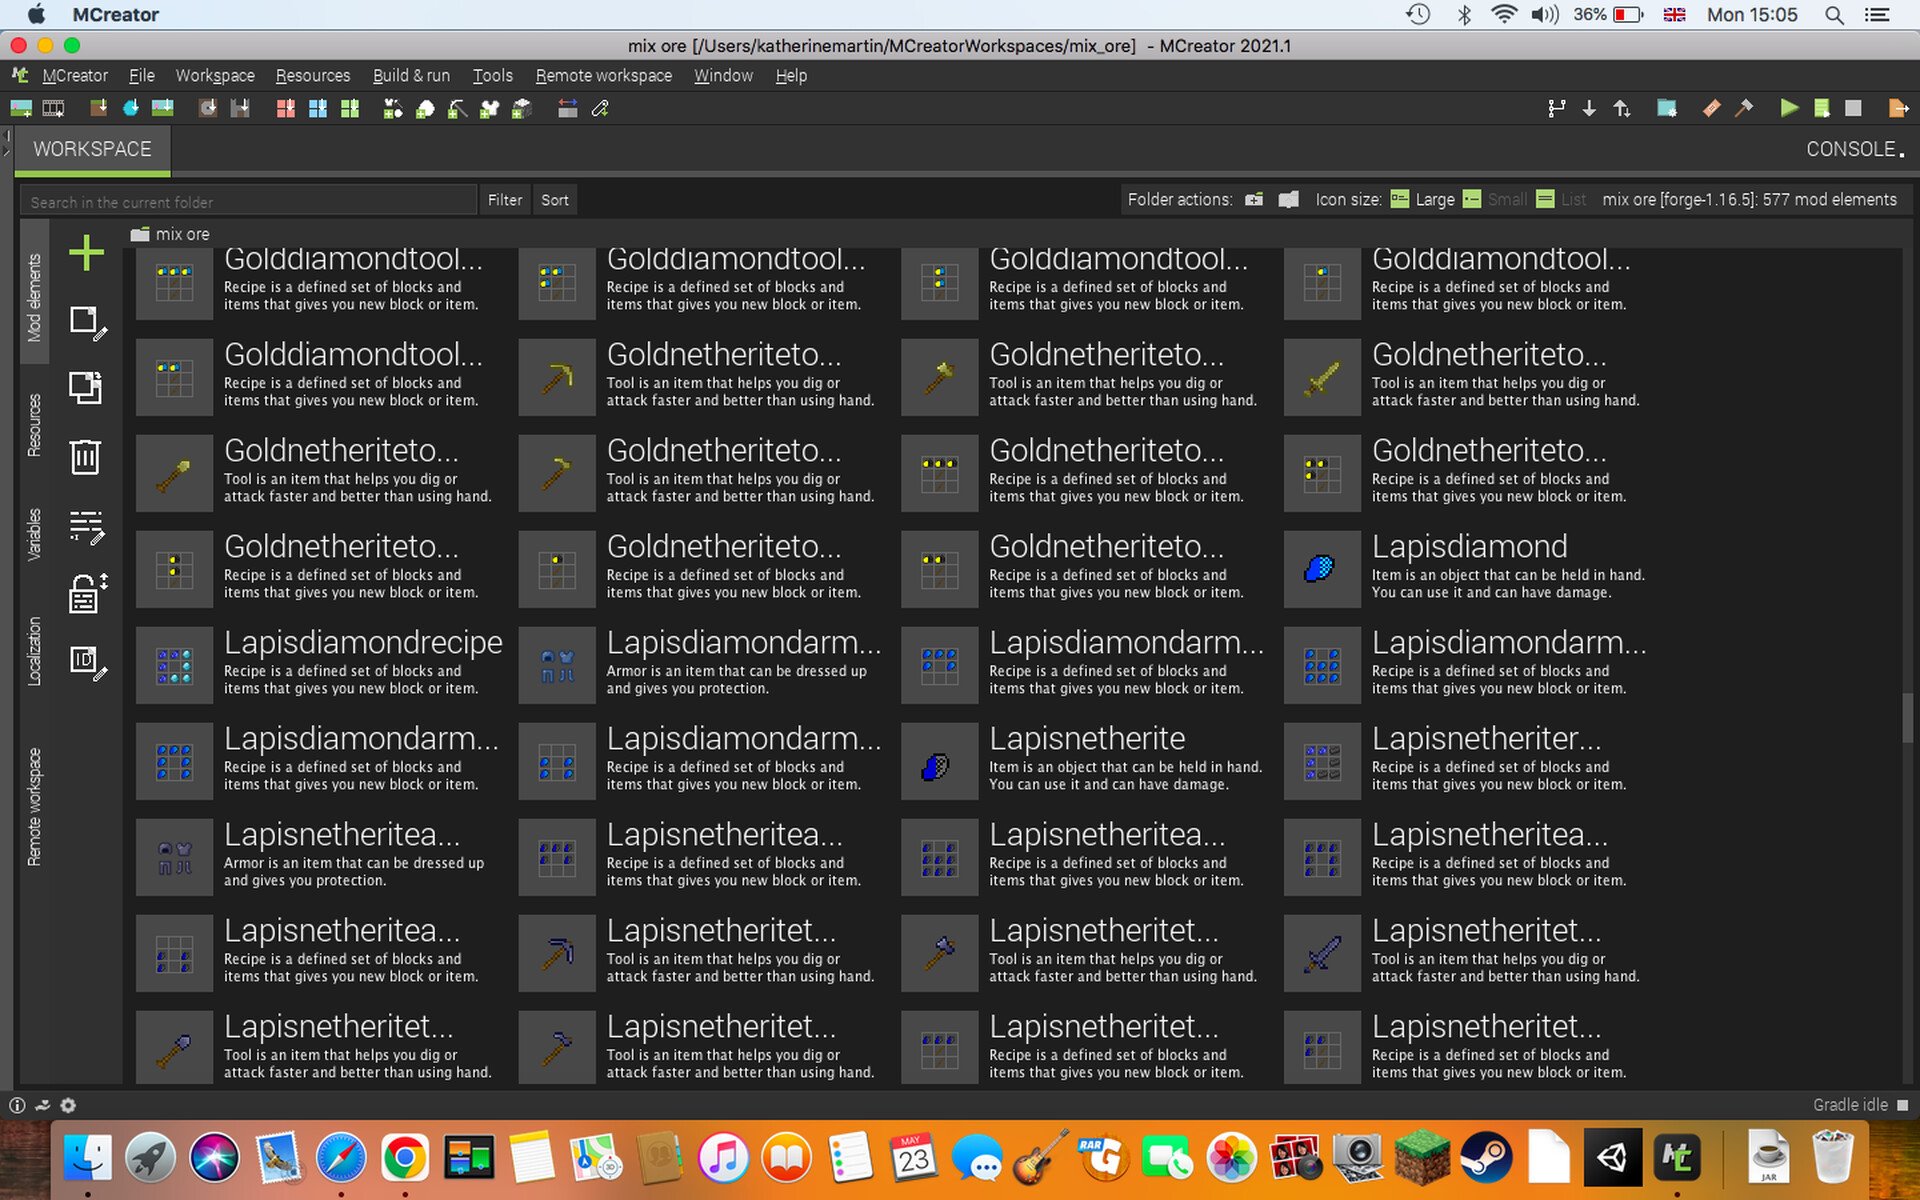Switch to the CONSOLE tab
Viewport: 1920px width, 1200px height.
point(1852,149)
